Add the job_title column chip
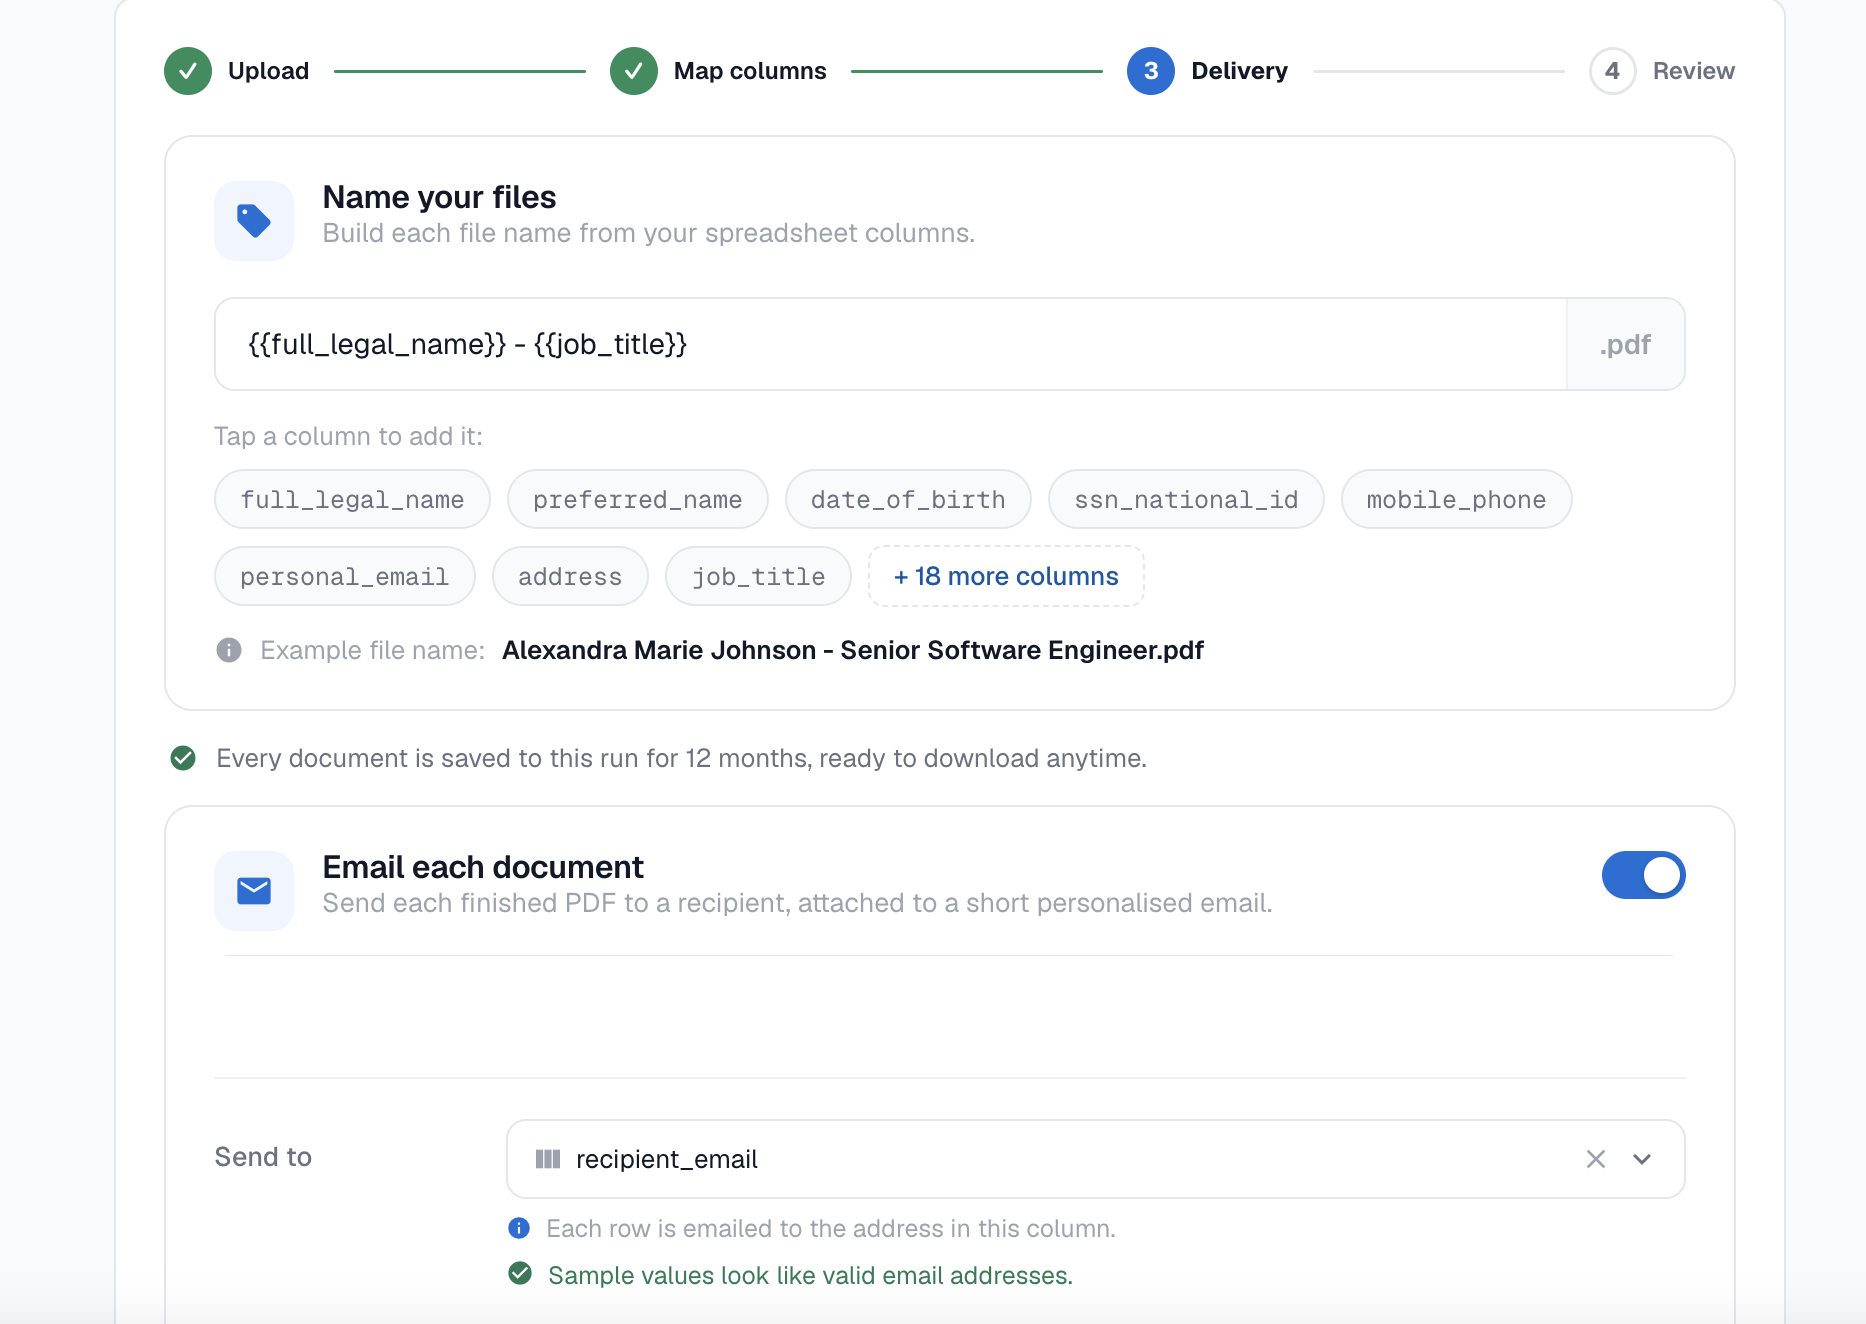The height and width of the screenshot is (1324, 1866). [758, 576]
